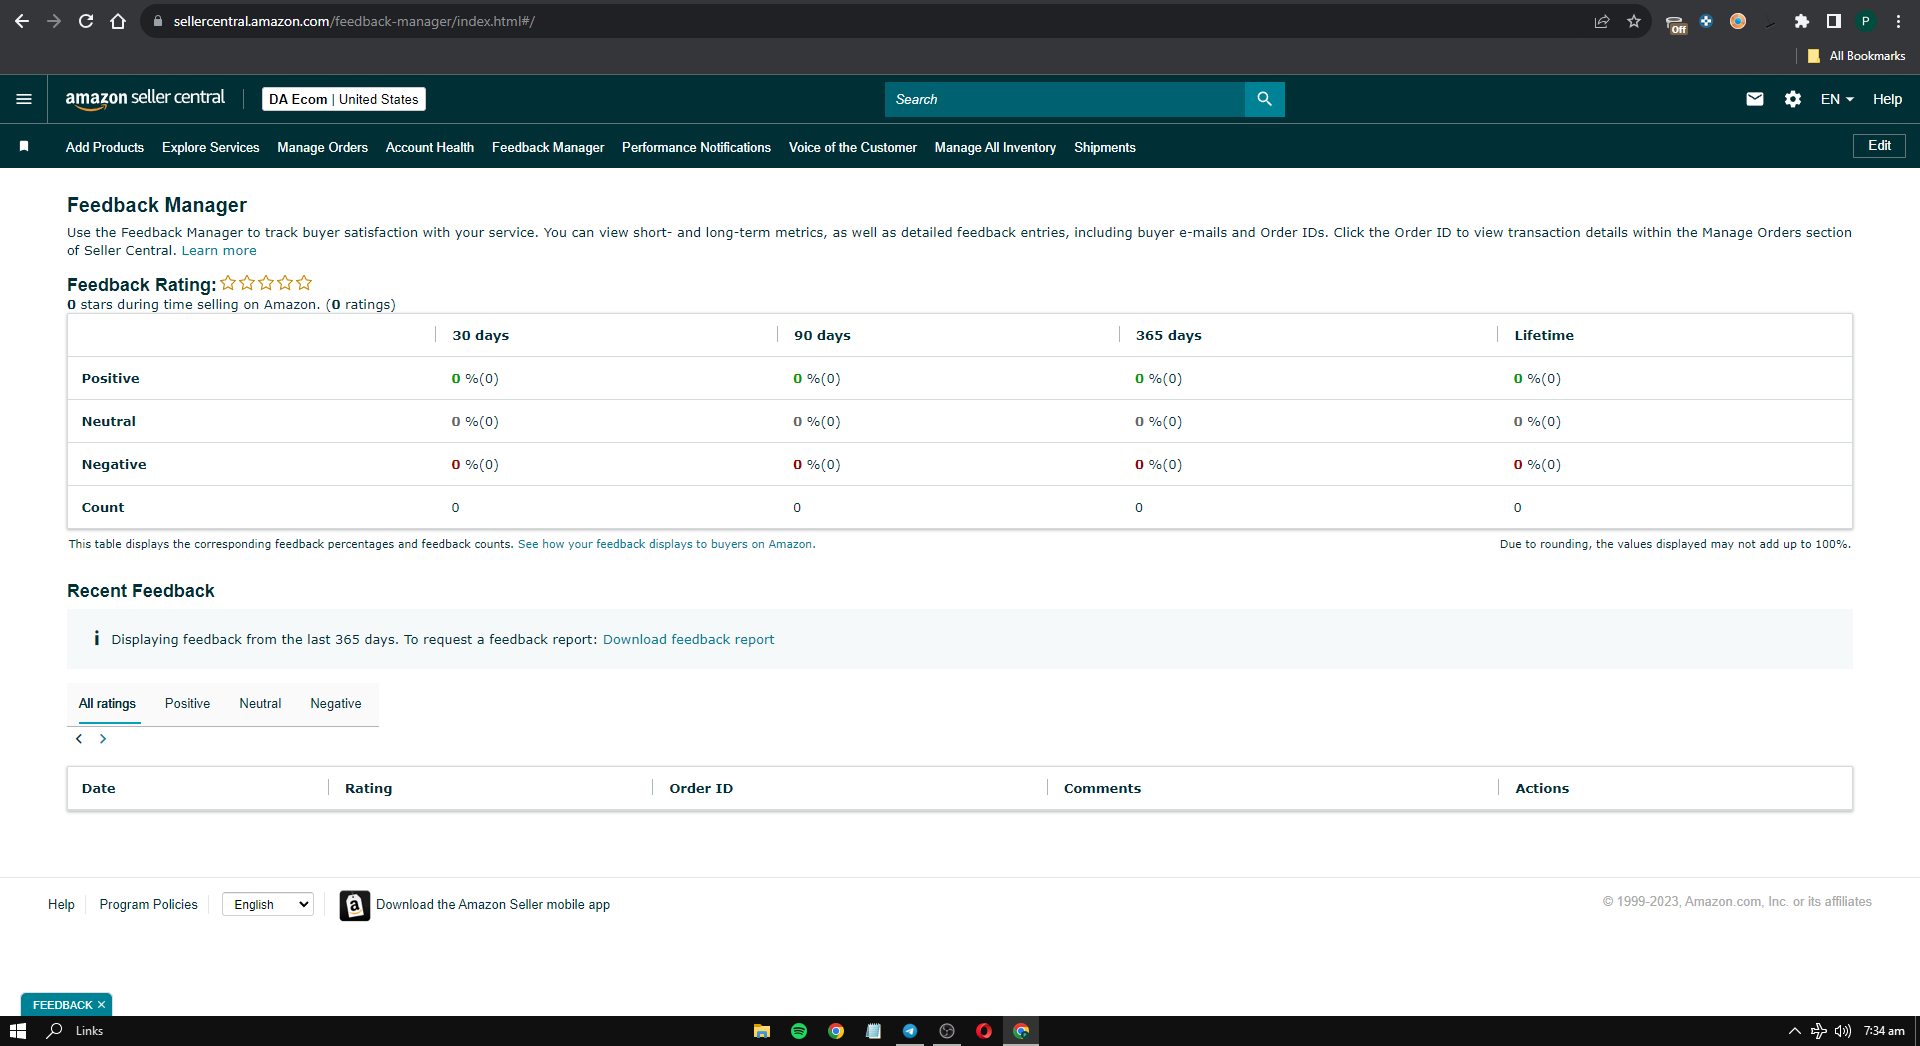
Task: Open the settings gear icon
Action: click(x=1793, y=99)
